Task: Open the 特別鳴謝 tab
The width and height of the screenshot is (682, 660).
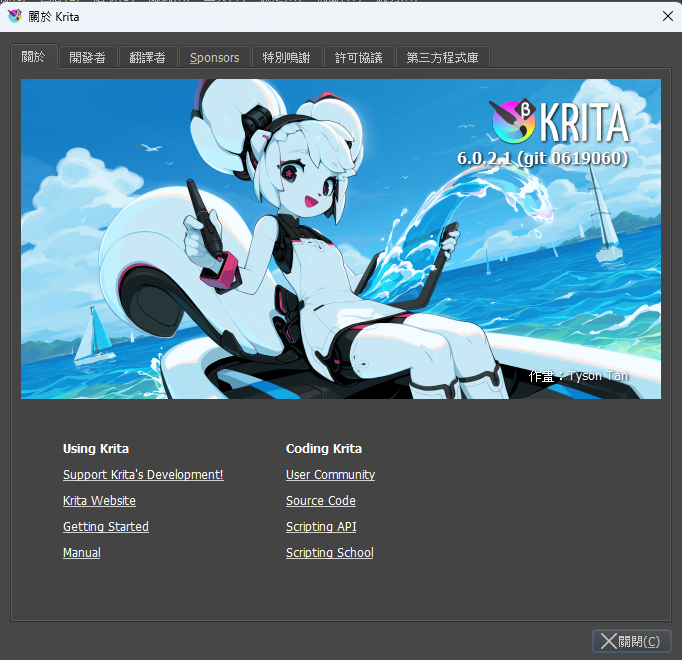Action: coord(287,57)
